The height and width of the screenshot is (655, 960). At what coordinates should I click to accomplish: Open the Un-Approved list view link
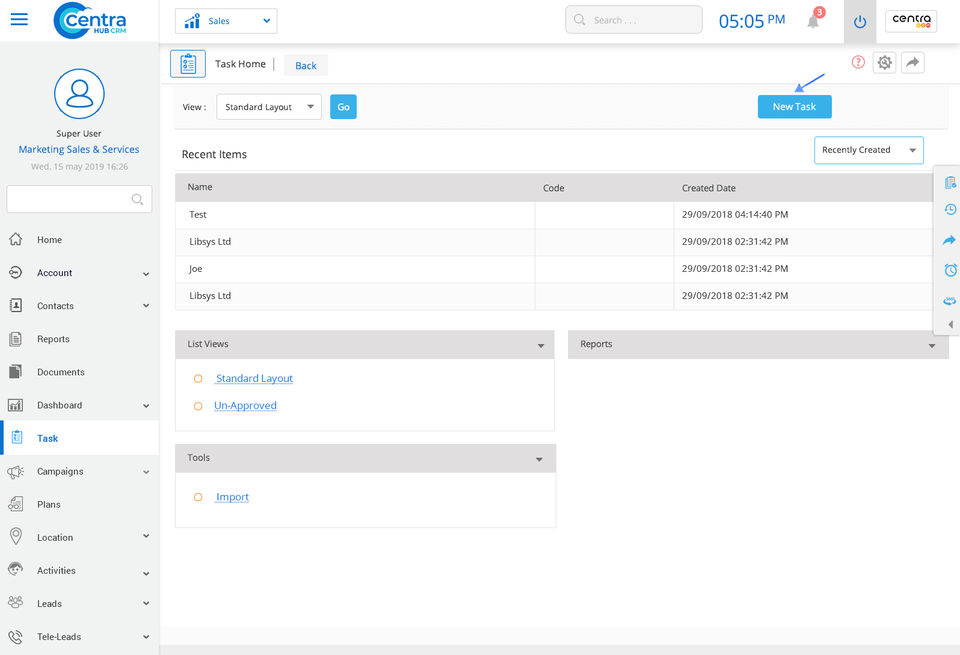[x=245, y=405]
